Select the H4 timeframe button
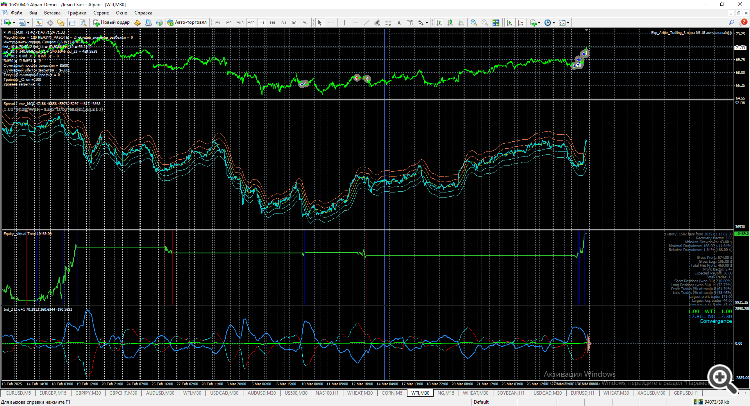Viewport: 750px width, 406px height. click(x=273, y=22)
